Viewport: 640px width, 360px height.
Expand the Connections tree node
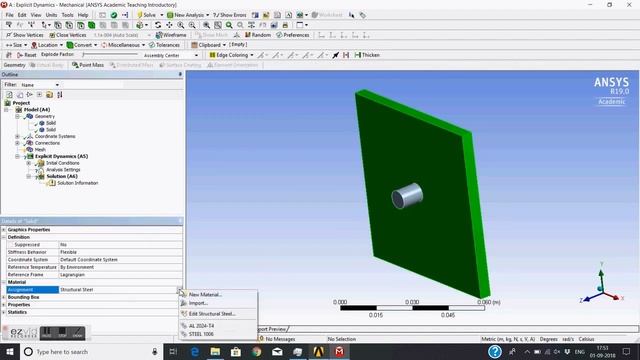point(17,143)
